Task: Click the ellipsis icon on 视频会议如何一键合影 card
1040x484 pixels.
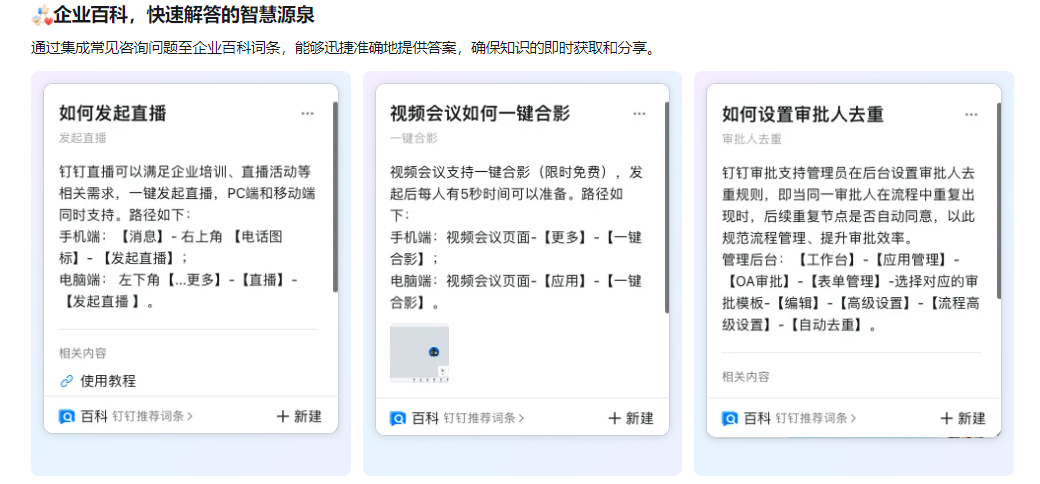Action: click(x=639, y=114)
